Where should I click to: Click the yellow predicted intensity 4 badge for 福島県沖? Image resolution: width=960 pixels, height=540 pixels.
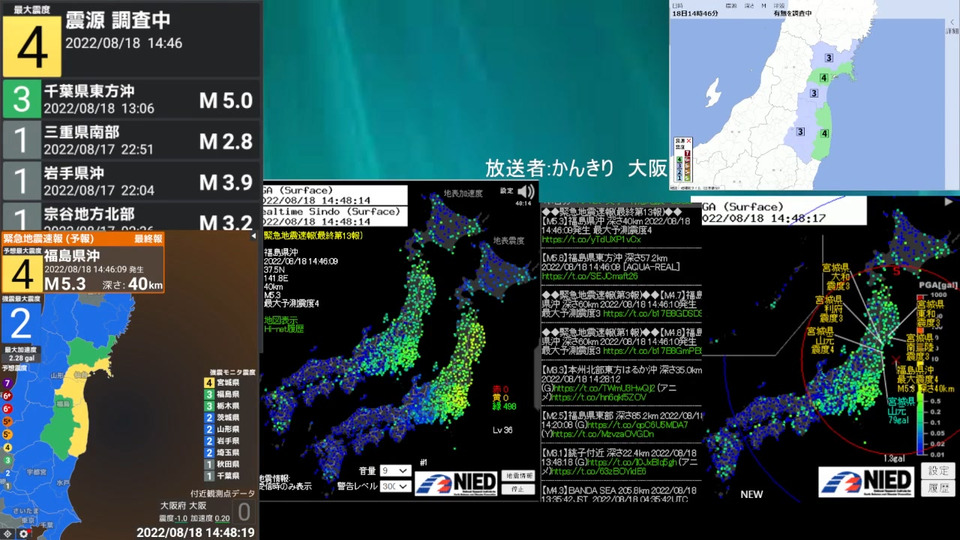21,274
